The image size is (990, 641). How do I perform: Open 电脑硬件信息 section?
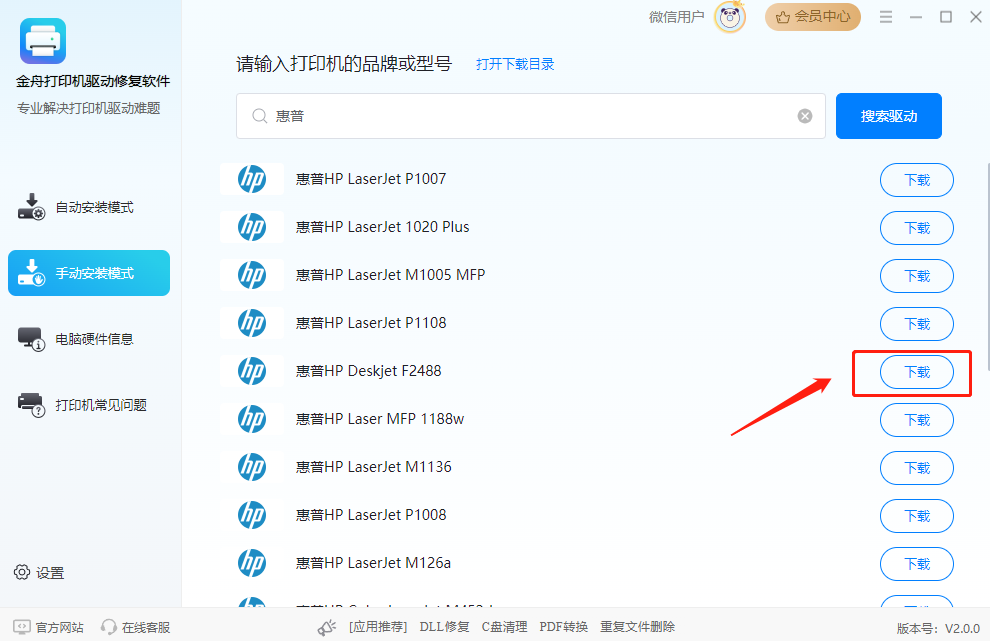[x=89, y=339]
